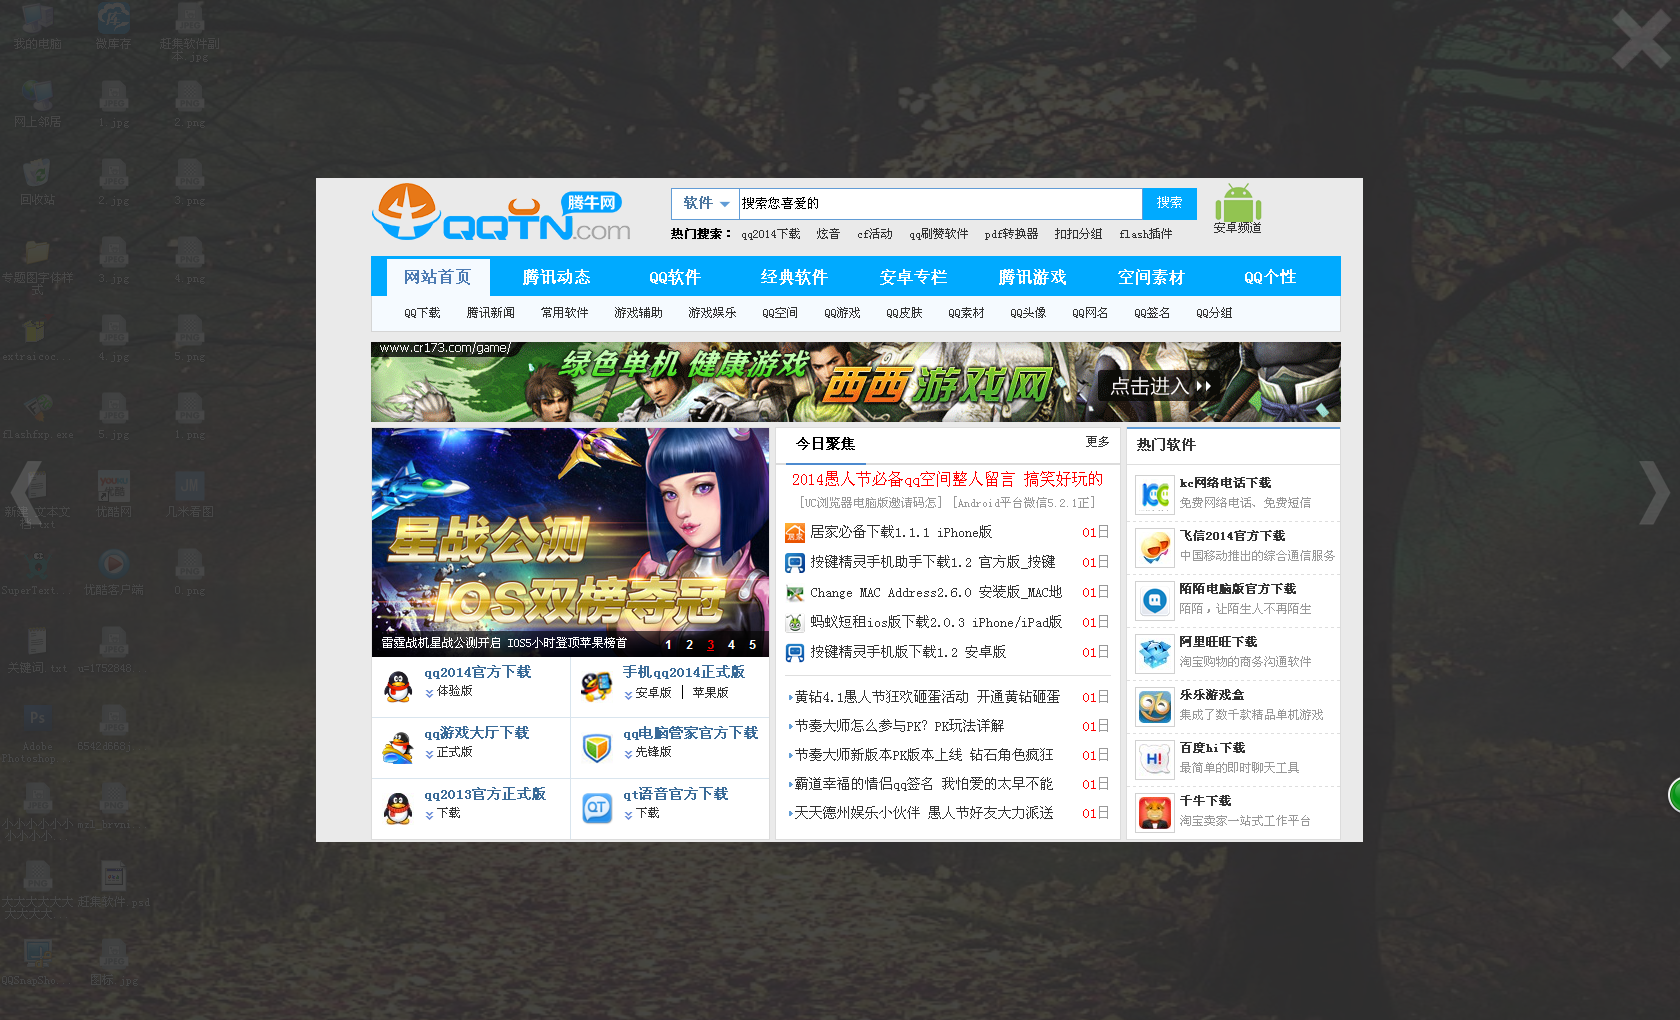Screen dimensions: 1680x1020
Task: Switch to the 安卓专栏 tab
Action: [x=913, y=277]
